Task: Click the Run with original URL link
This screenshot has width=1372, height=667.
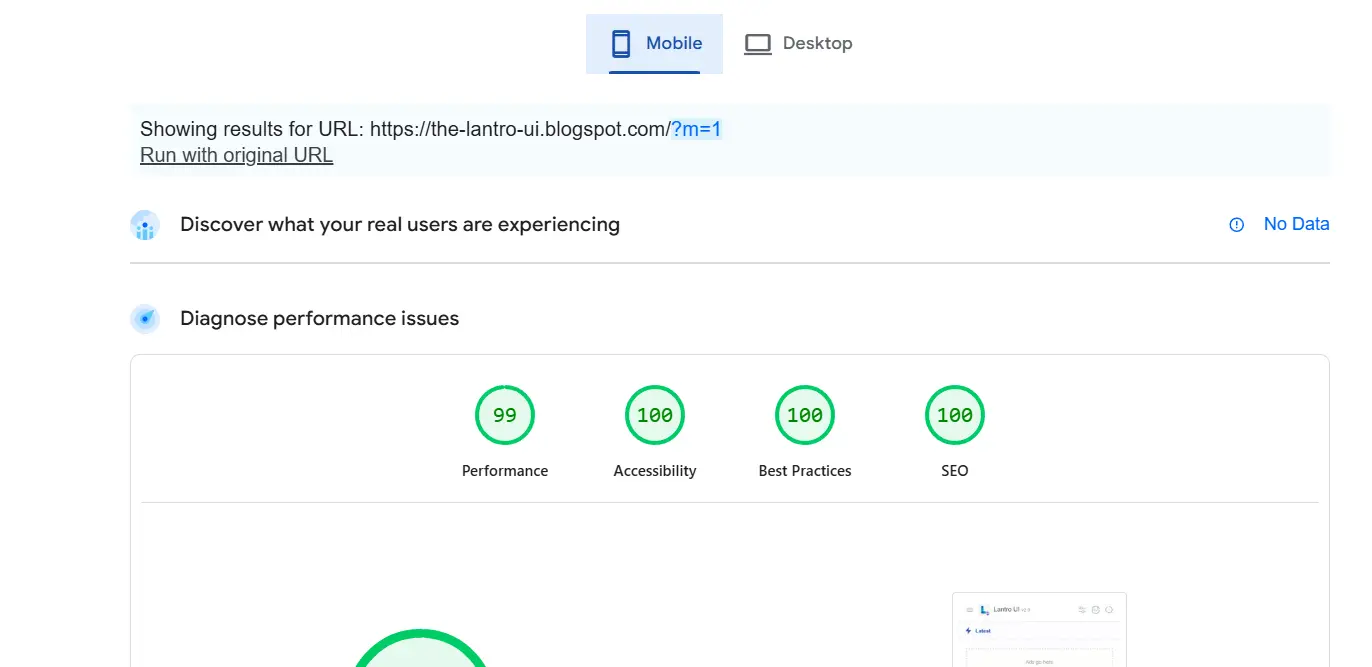Action: (236, 155)
